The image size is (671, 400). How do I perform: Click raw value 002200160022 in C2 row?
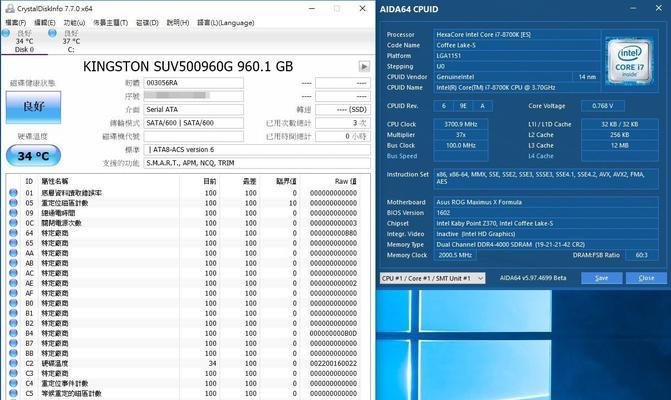click(x=333, y=363)
